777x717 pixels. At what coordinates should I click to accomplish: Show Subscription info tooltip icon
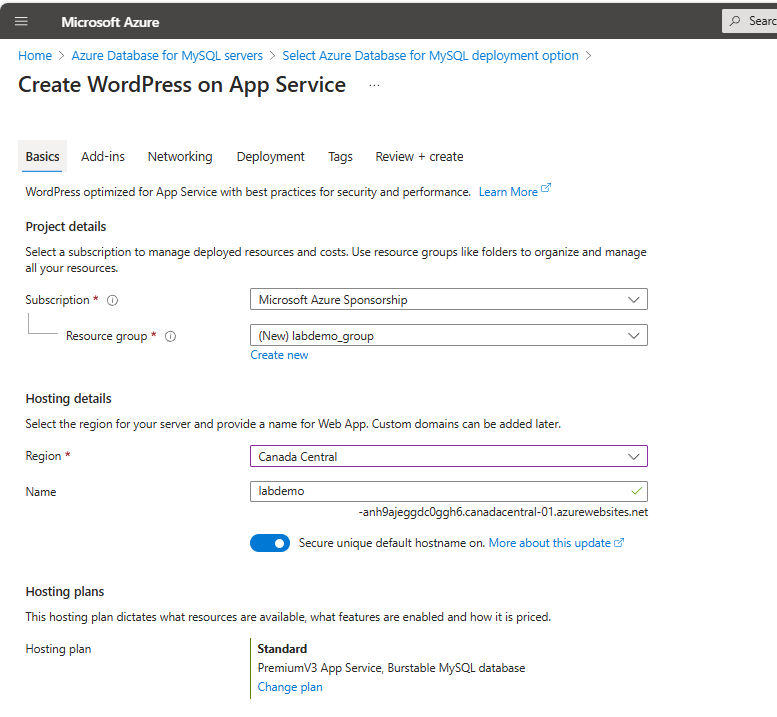pos(112,300)
